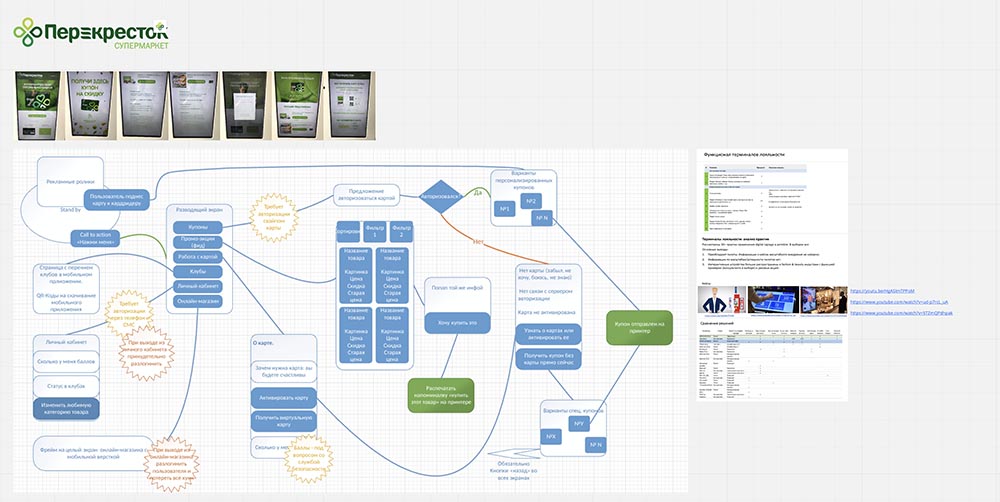Click the 'Онлайн-магазин' menu block
This screenshot has height=502, width=1000.
click(198, 301)
